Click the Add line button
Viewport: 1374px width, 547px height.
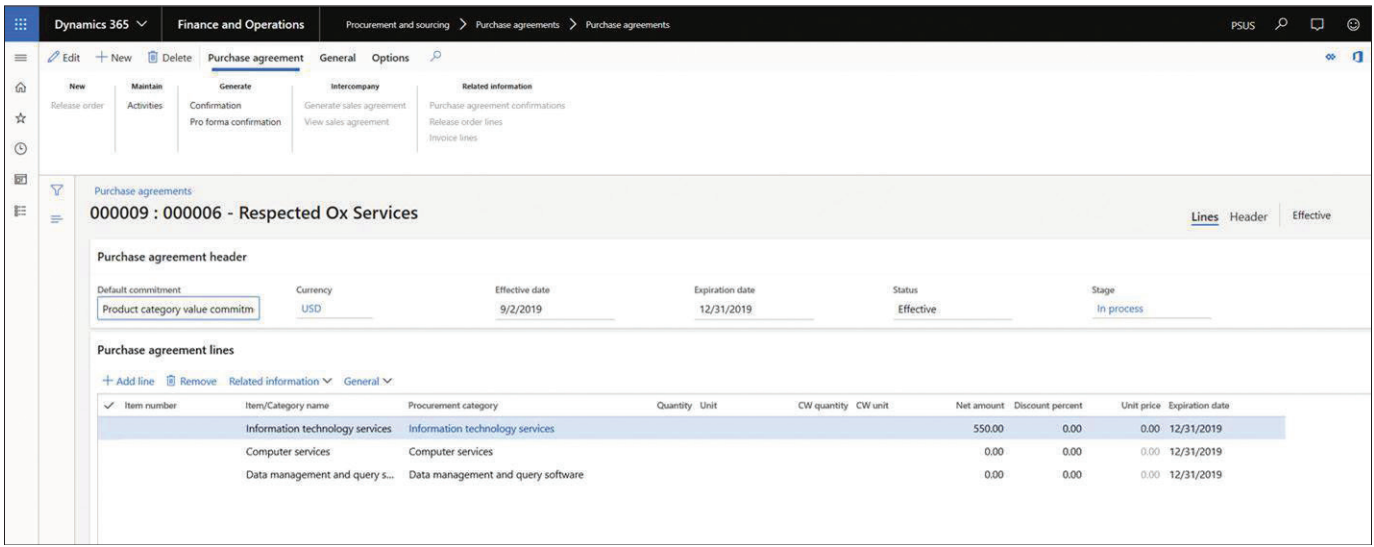pos(128,381)
